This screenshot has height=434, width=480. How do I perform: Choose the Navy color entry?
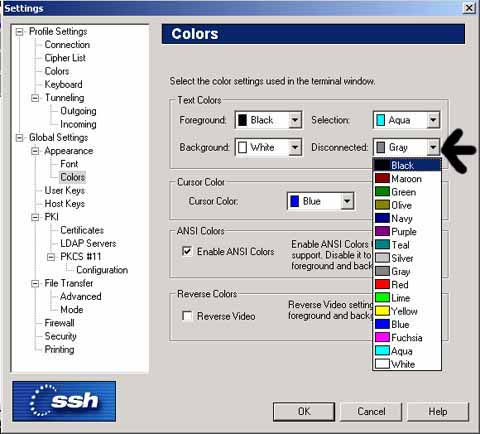(x=407, y=218)
